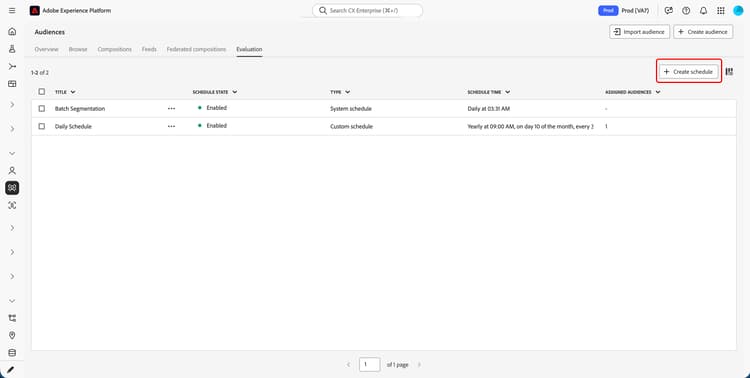Open the Type column dropdown
The height and width of the screenshot is (378, 750).
click(x=347, y=92)
